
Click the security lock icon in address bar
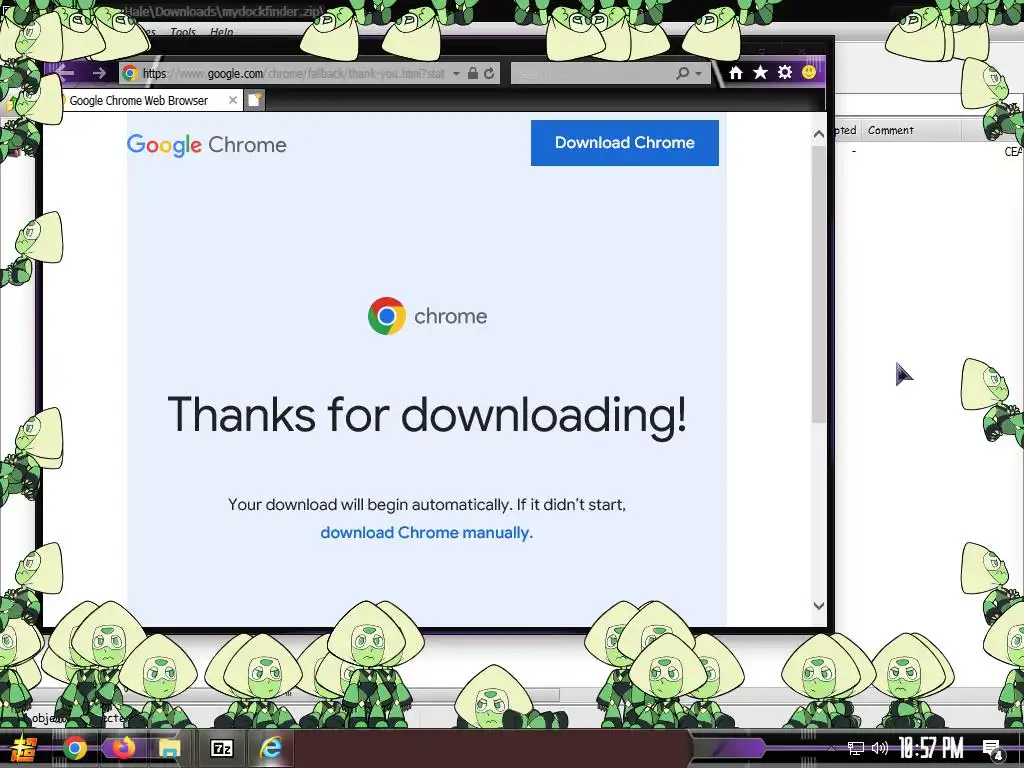473,73
